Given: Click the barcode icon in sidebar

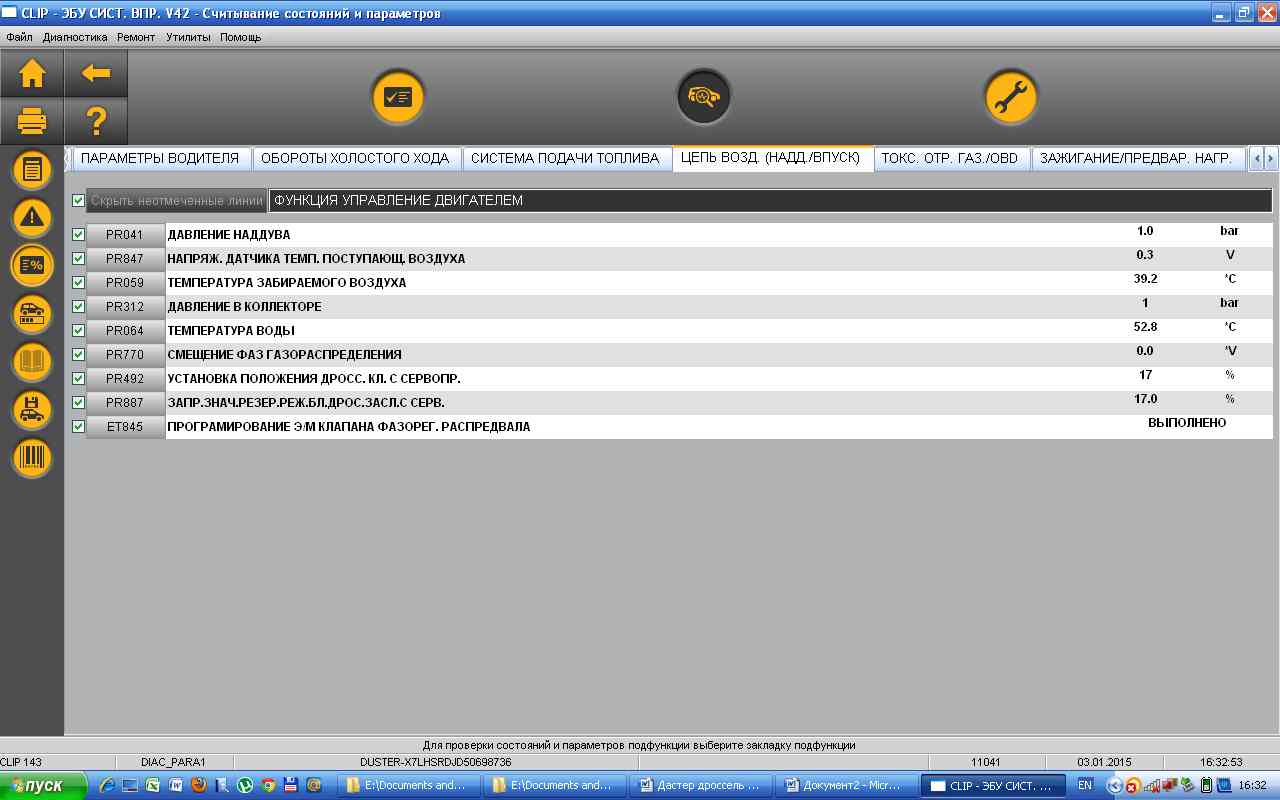Looking at the screenshot, I should (x=32, y=458).
